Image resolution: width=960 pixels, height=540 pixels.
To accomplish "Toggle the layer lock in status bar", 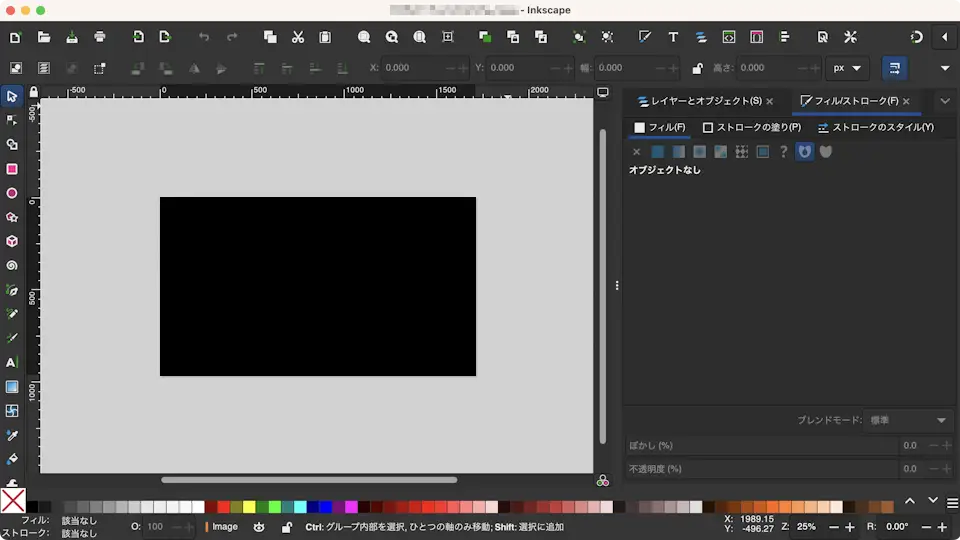I will coord(286,527).
